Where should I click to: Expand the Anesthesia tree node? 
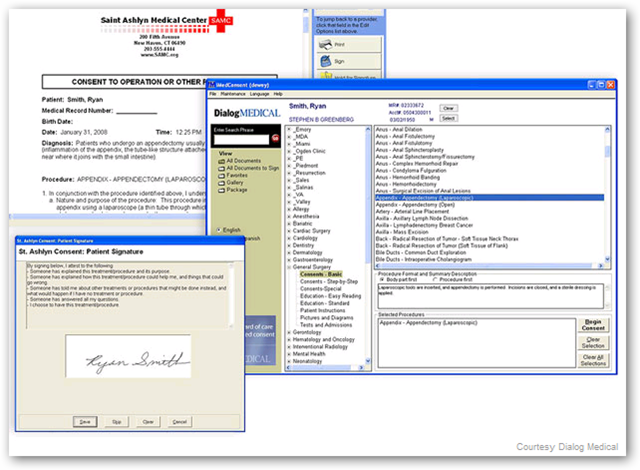point(290,215)
